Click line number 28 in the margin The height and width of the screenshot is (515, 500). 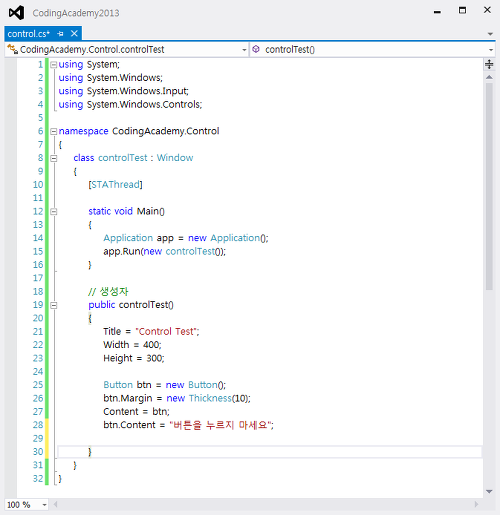[x=38, y=425]
